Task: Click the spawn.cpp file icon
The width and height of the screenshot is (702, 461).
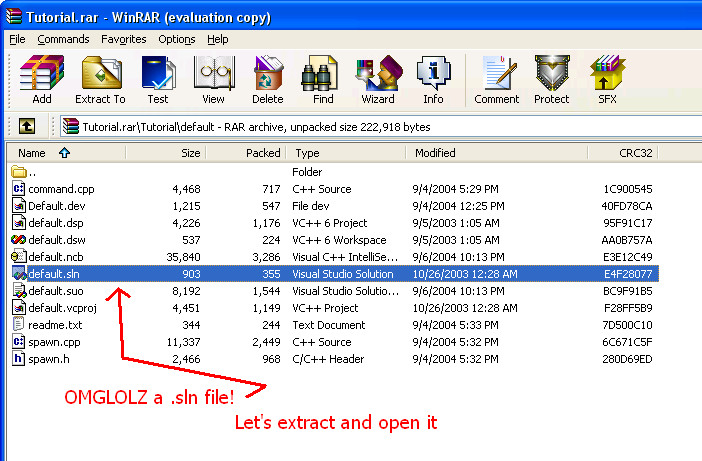Action: (x=18, y=341)
